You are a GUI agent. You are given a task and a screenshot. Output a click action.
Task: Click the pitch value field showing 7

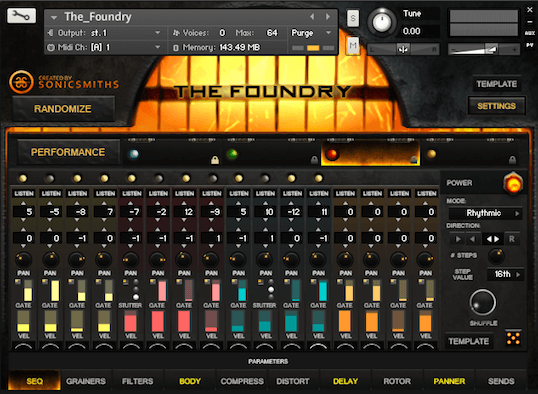tap(104, 212)
